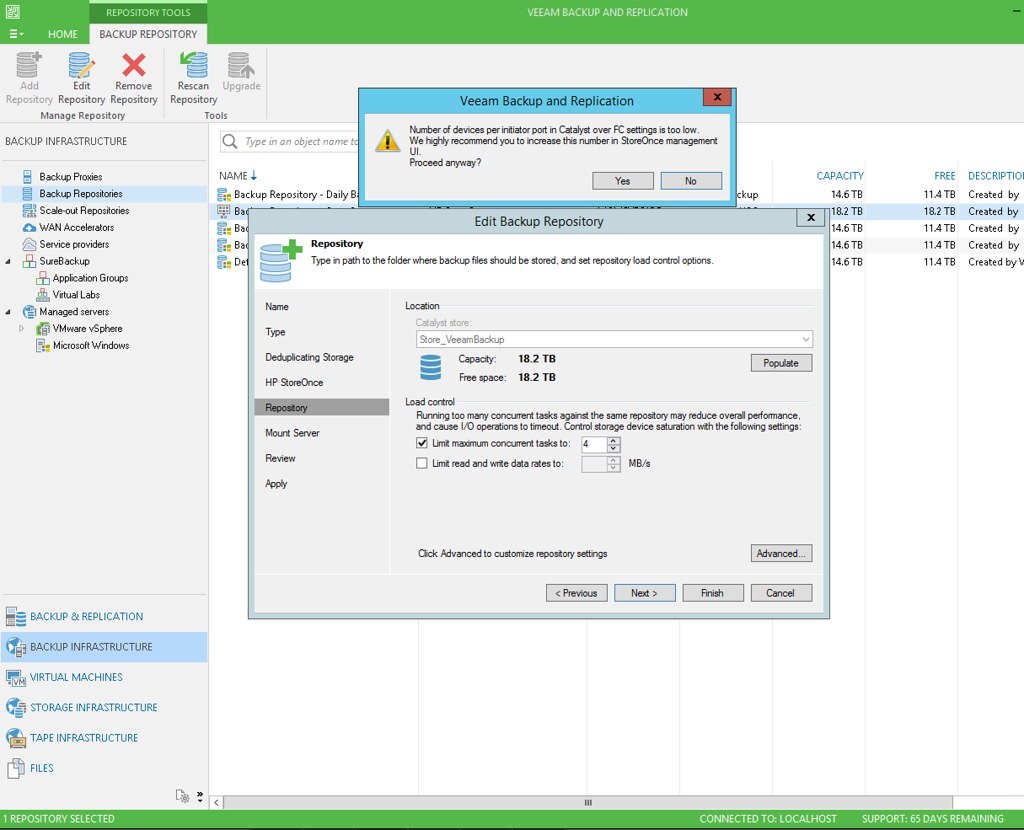This screenshot has height=830, width=1024.
Task: Select the Backup Repositories tree icon
Action: click(x=27, y=193)
